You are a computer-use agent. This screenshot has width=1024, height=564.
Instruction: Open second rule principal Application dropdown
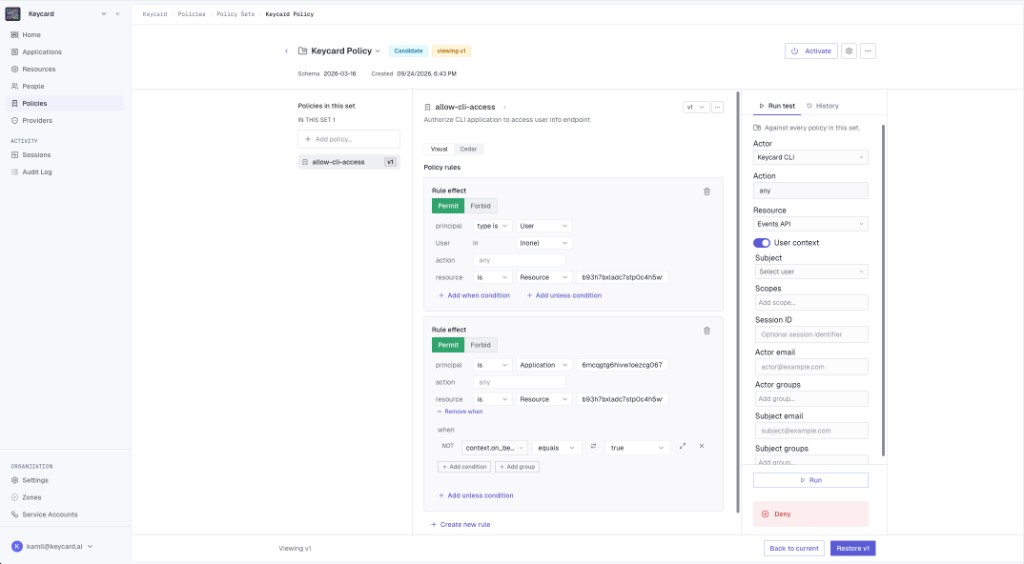click(543, 365)
